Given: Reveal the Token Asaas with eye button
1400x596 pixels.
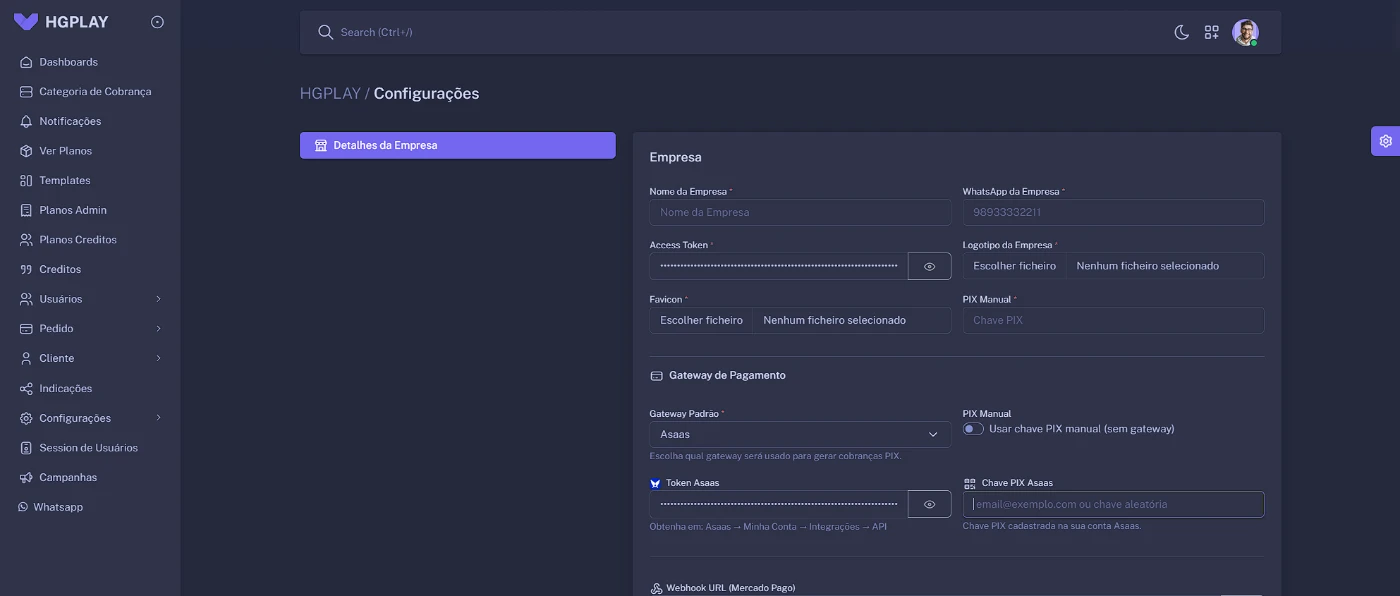Looking at the screenshot, I should tap(929, 504).
